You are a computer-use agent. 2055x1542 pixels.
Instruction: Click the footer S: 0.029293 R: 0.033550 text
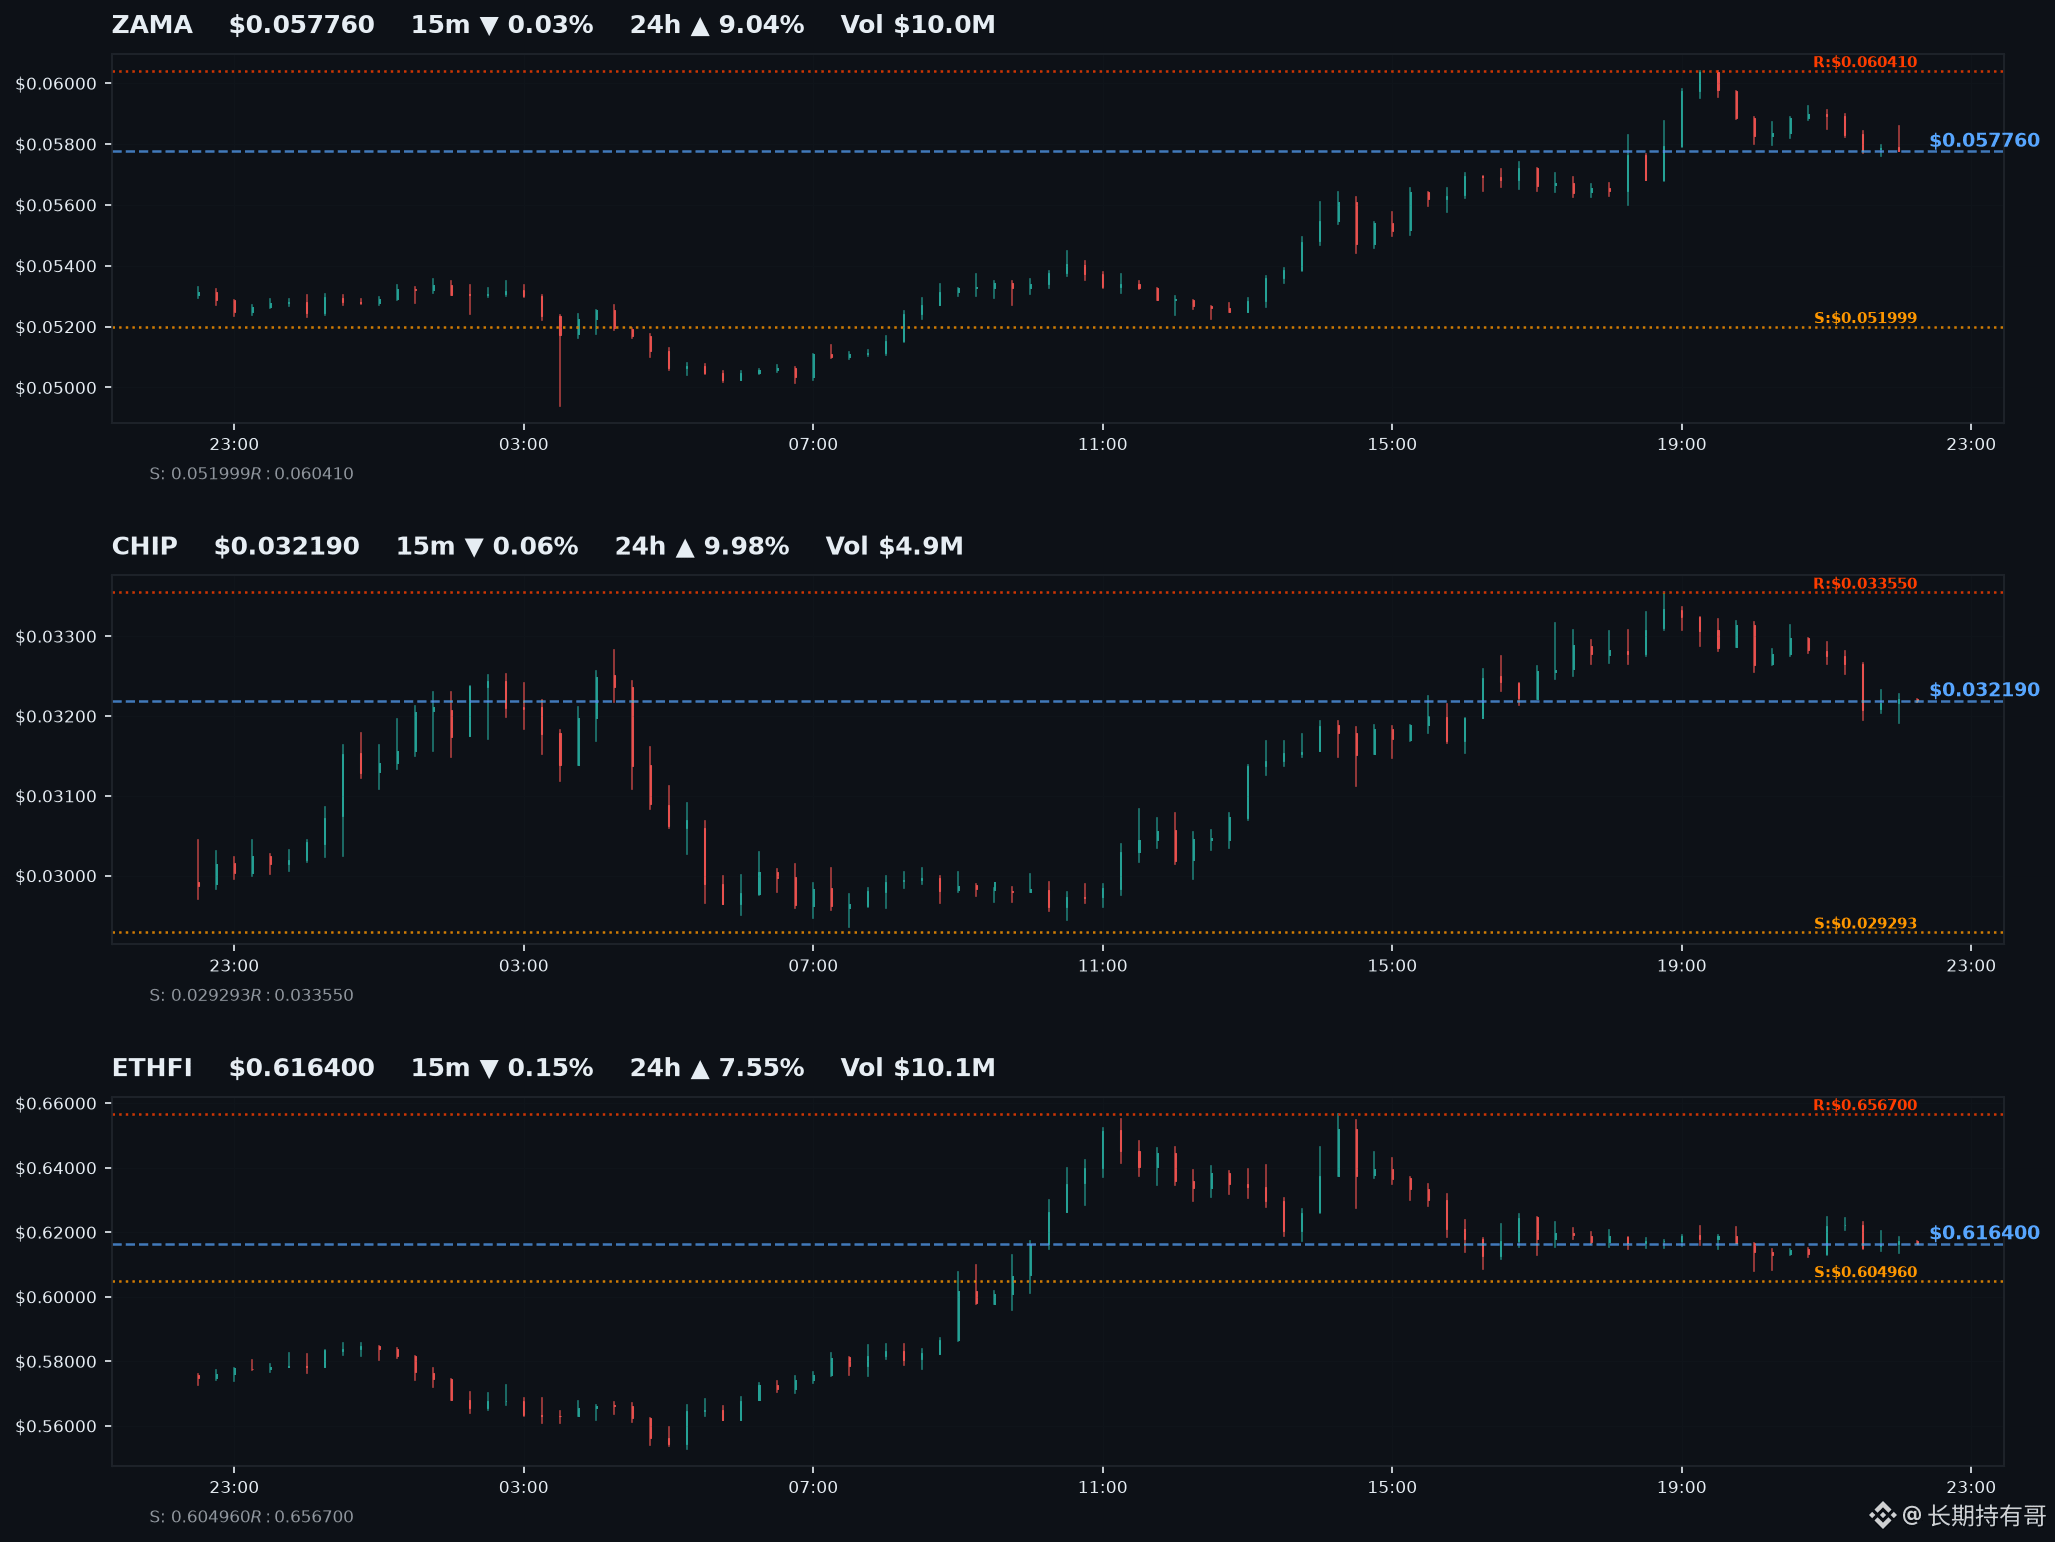tap(251, 995)
